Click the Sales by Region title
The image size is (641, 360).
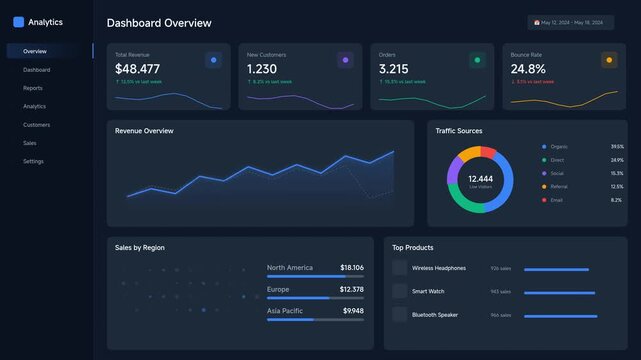point(140,248)
